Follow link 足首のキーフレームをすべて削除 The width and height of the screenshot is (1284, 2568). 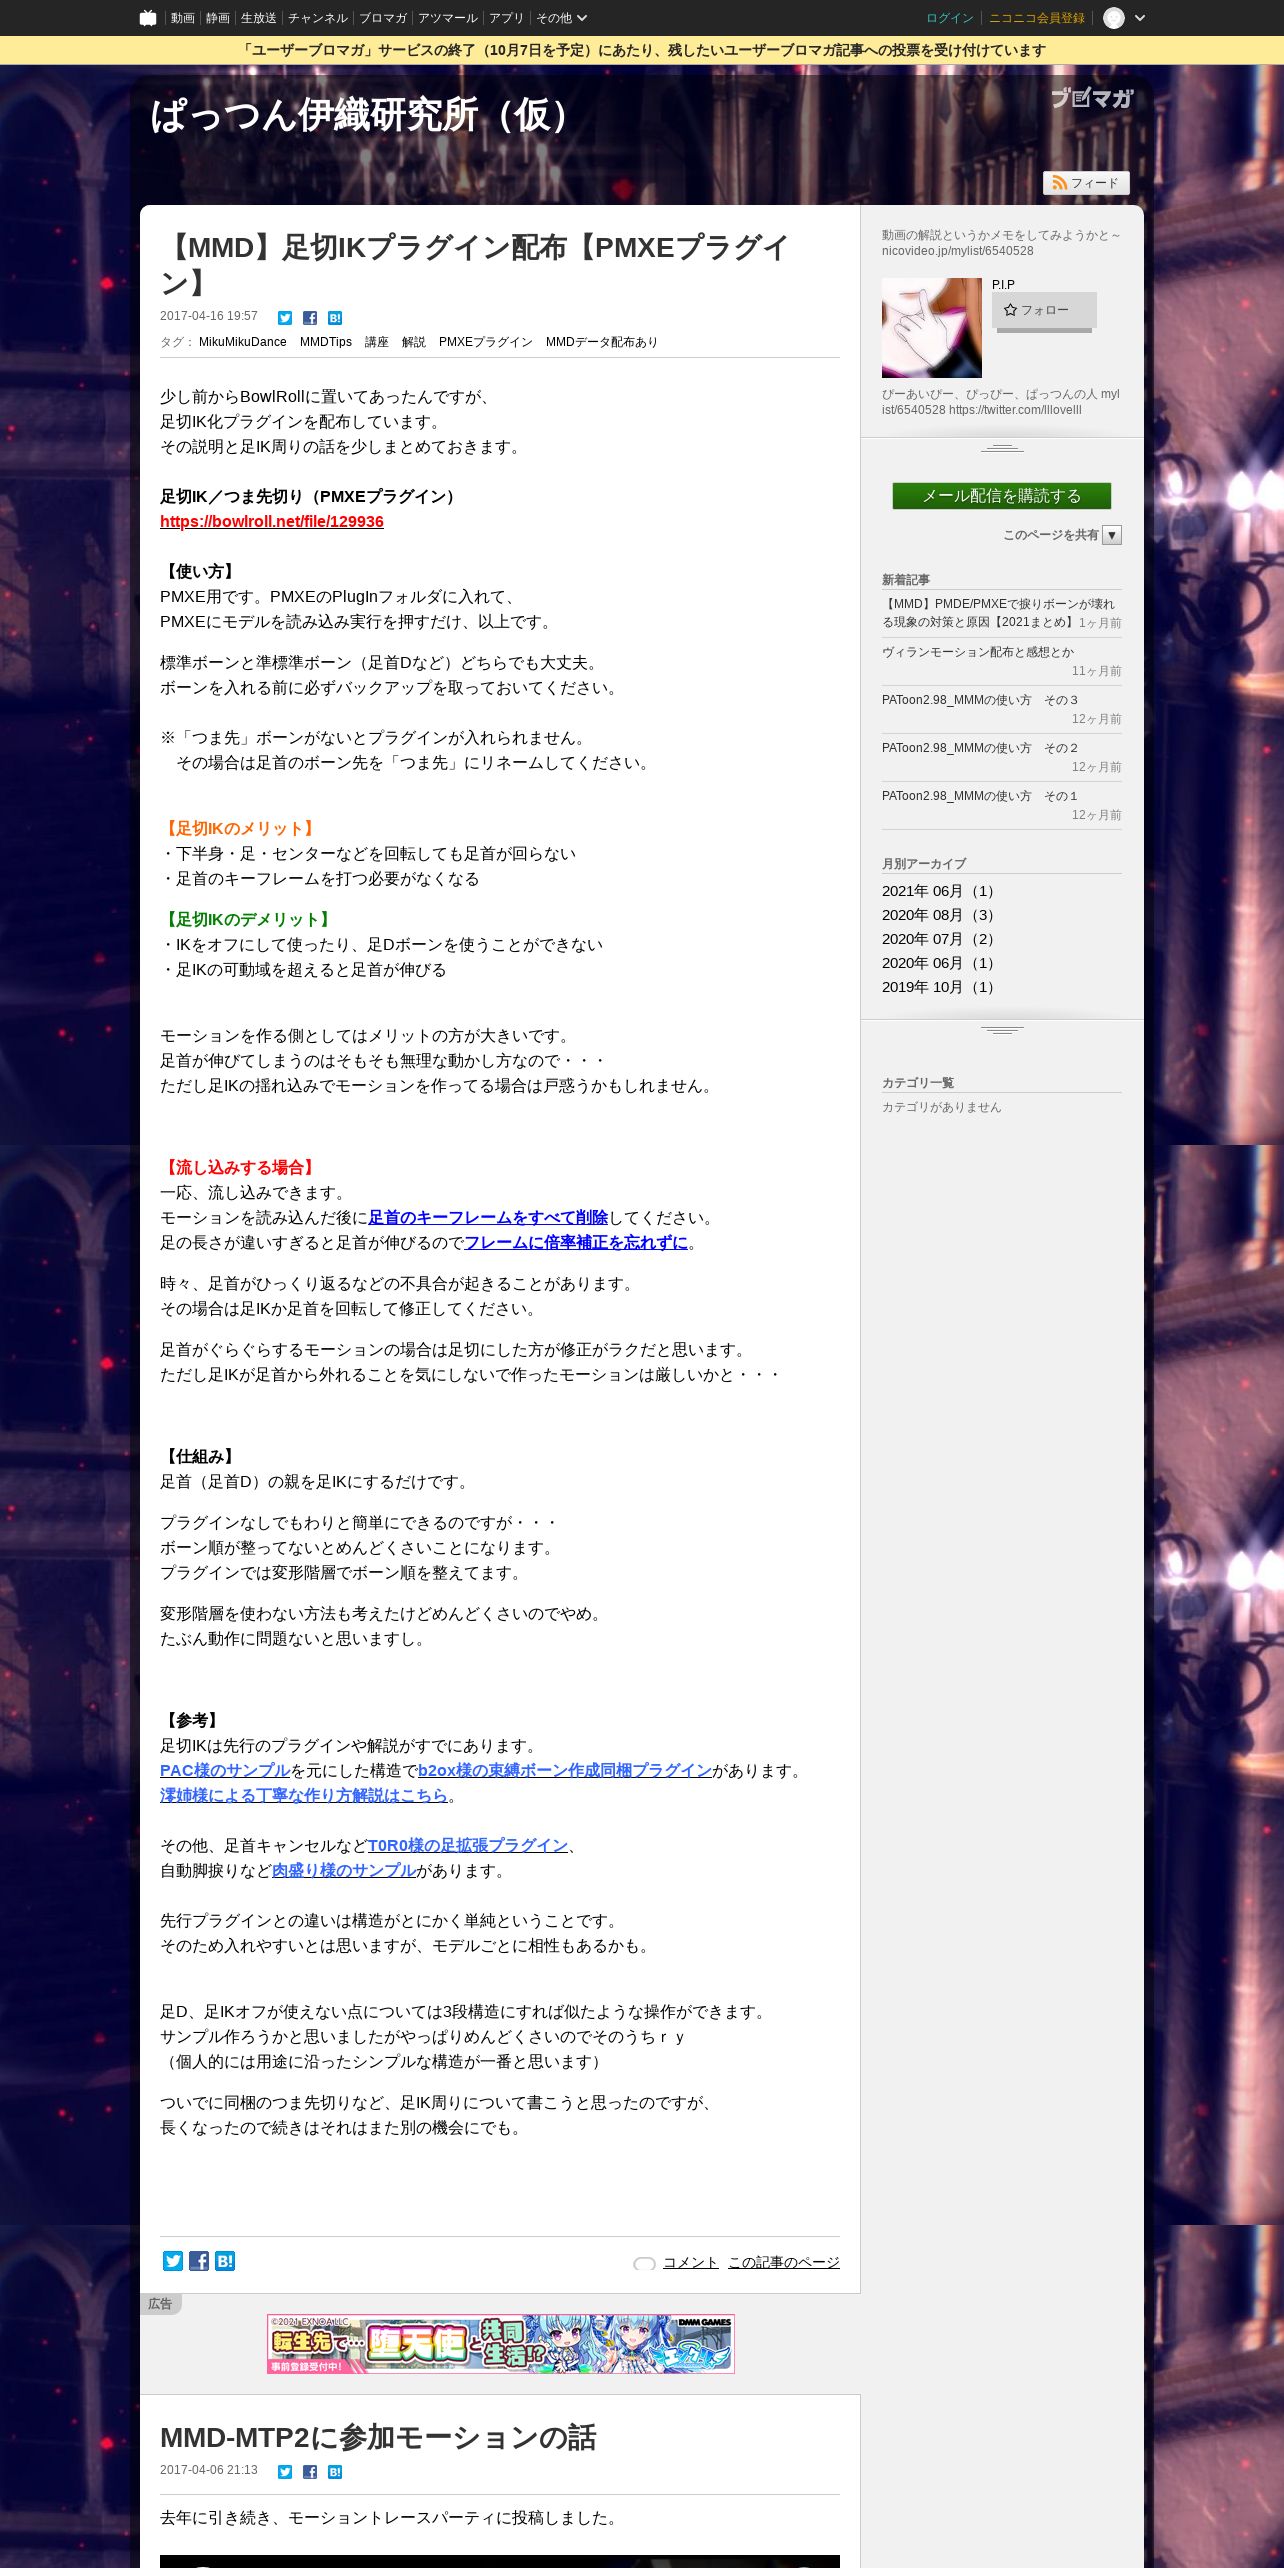(488, 1217)
